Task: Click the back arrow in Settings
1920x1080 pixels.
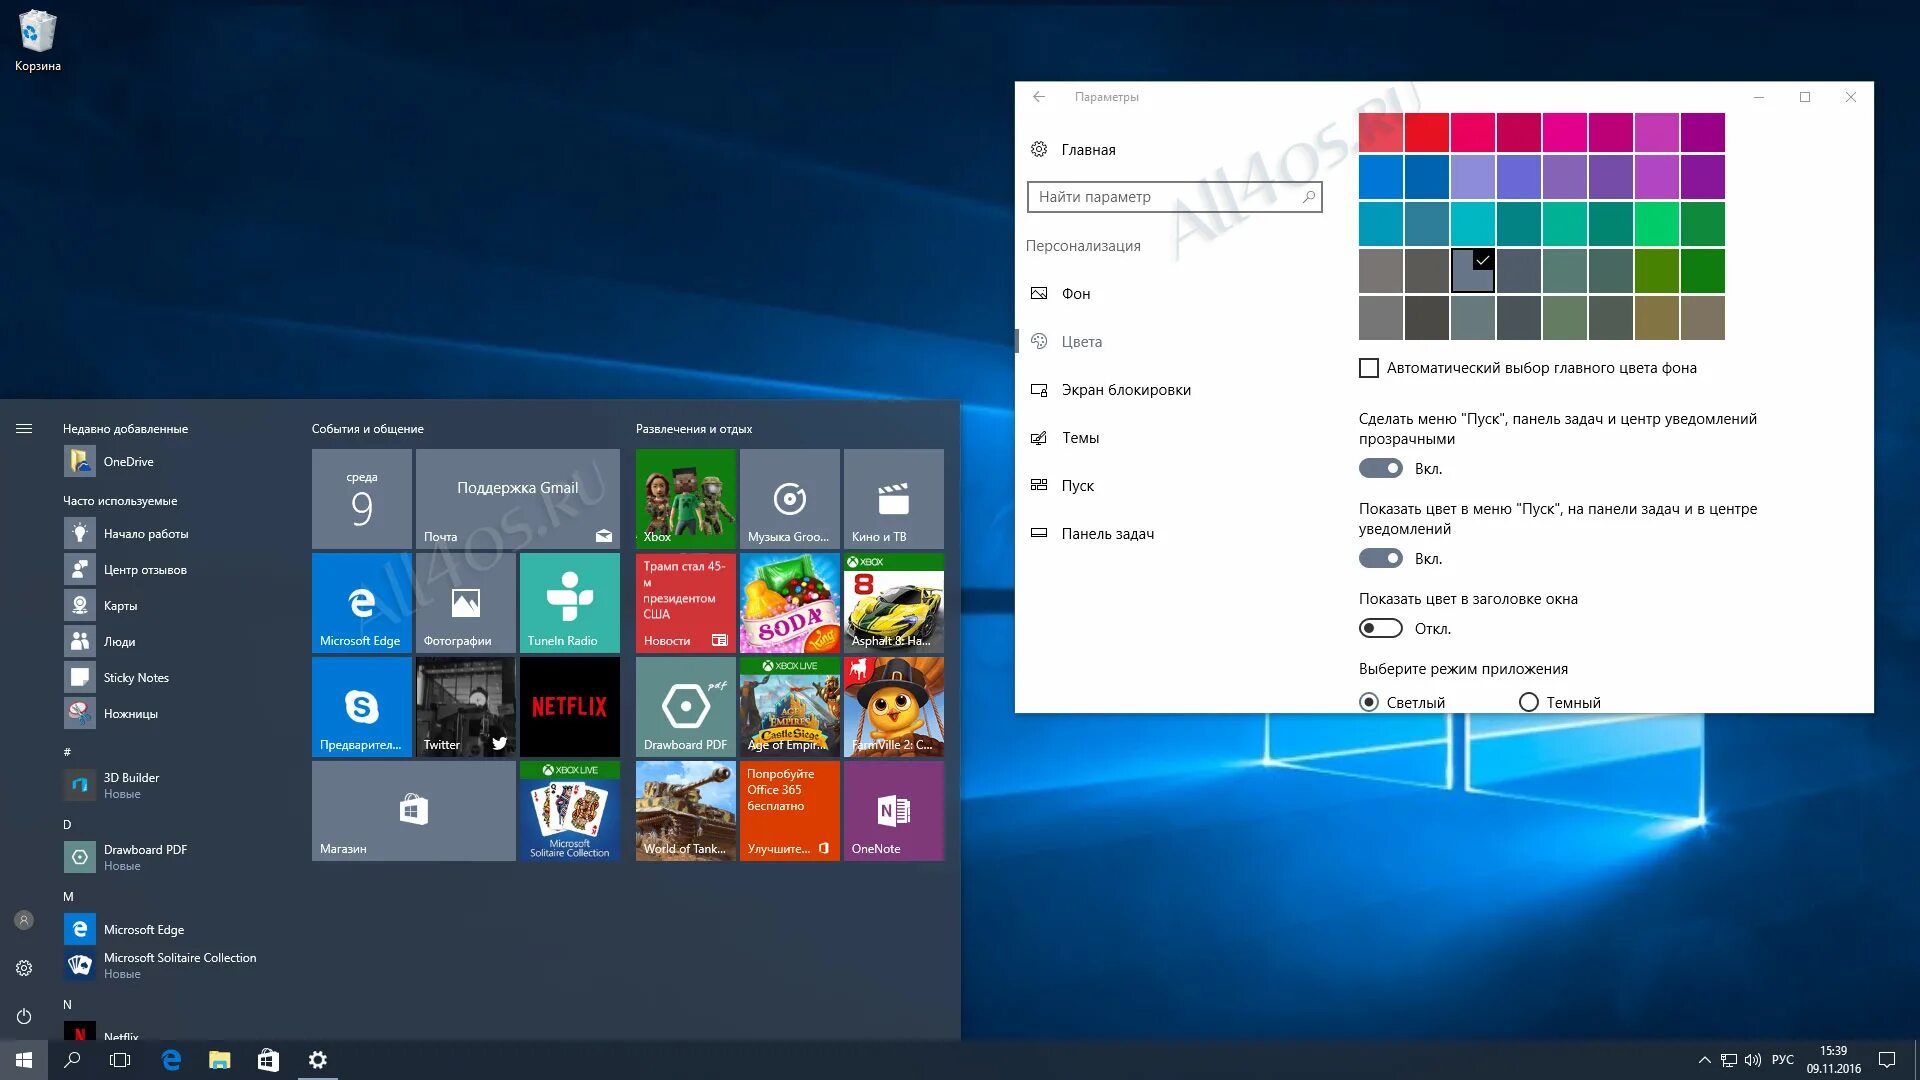Action: tap(1039, 96)
